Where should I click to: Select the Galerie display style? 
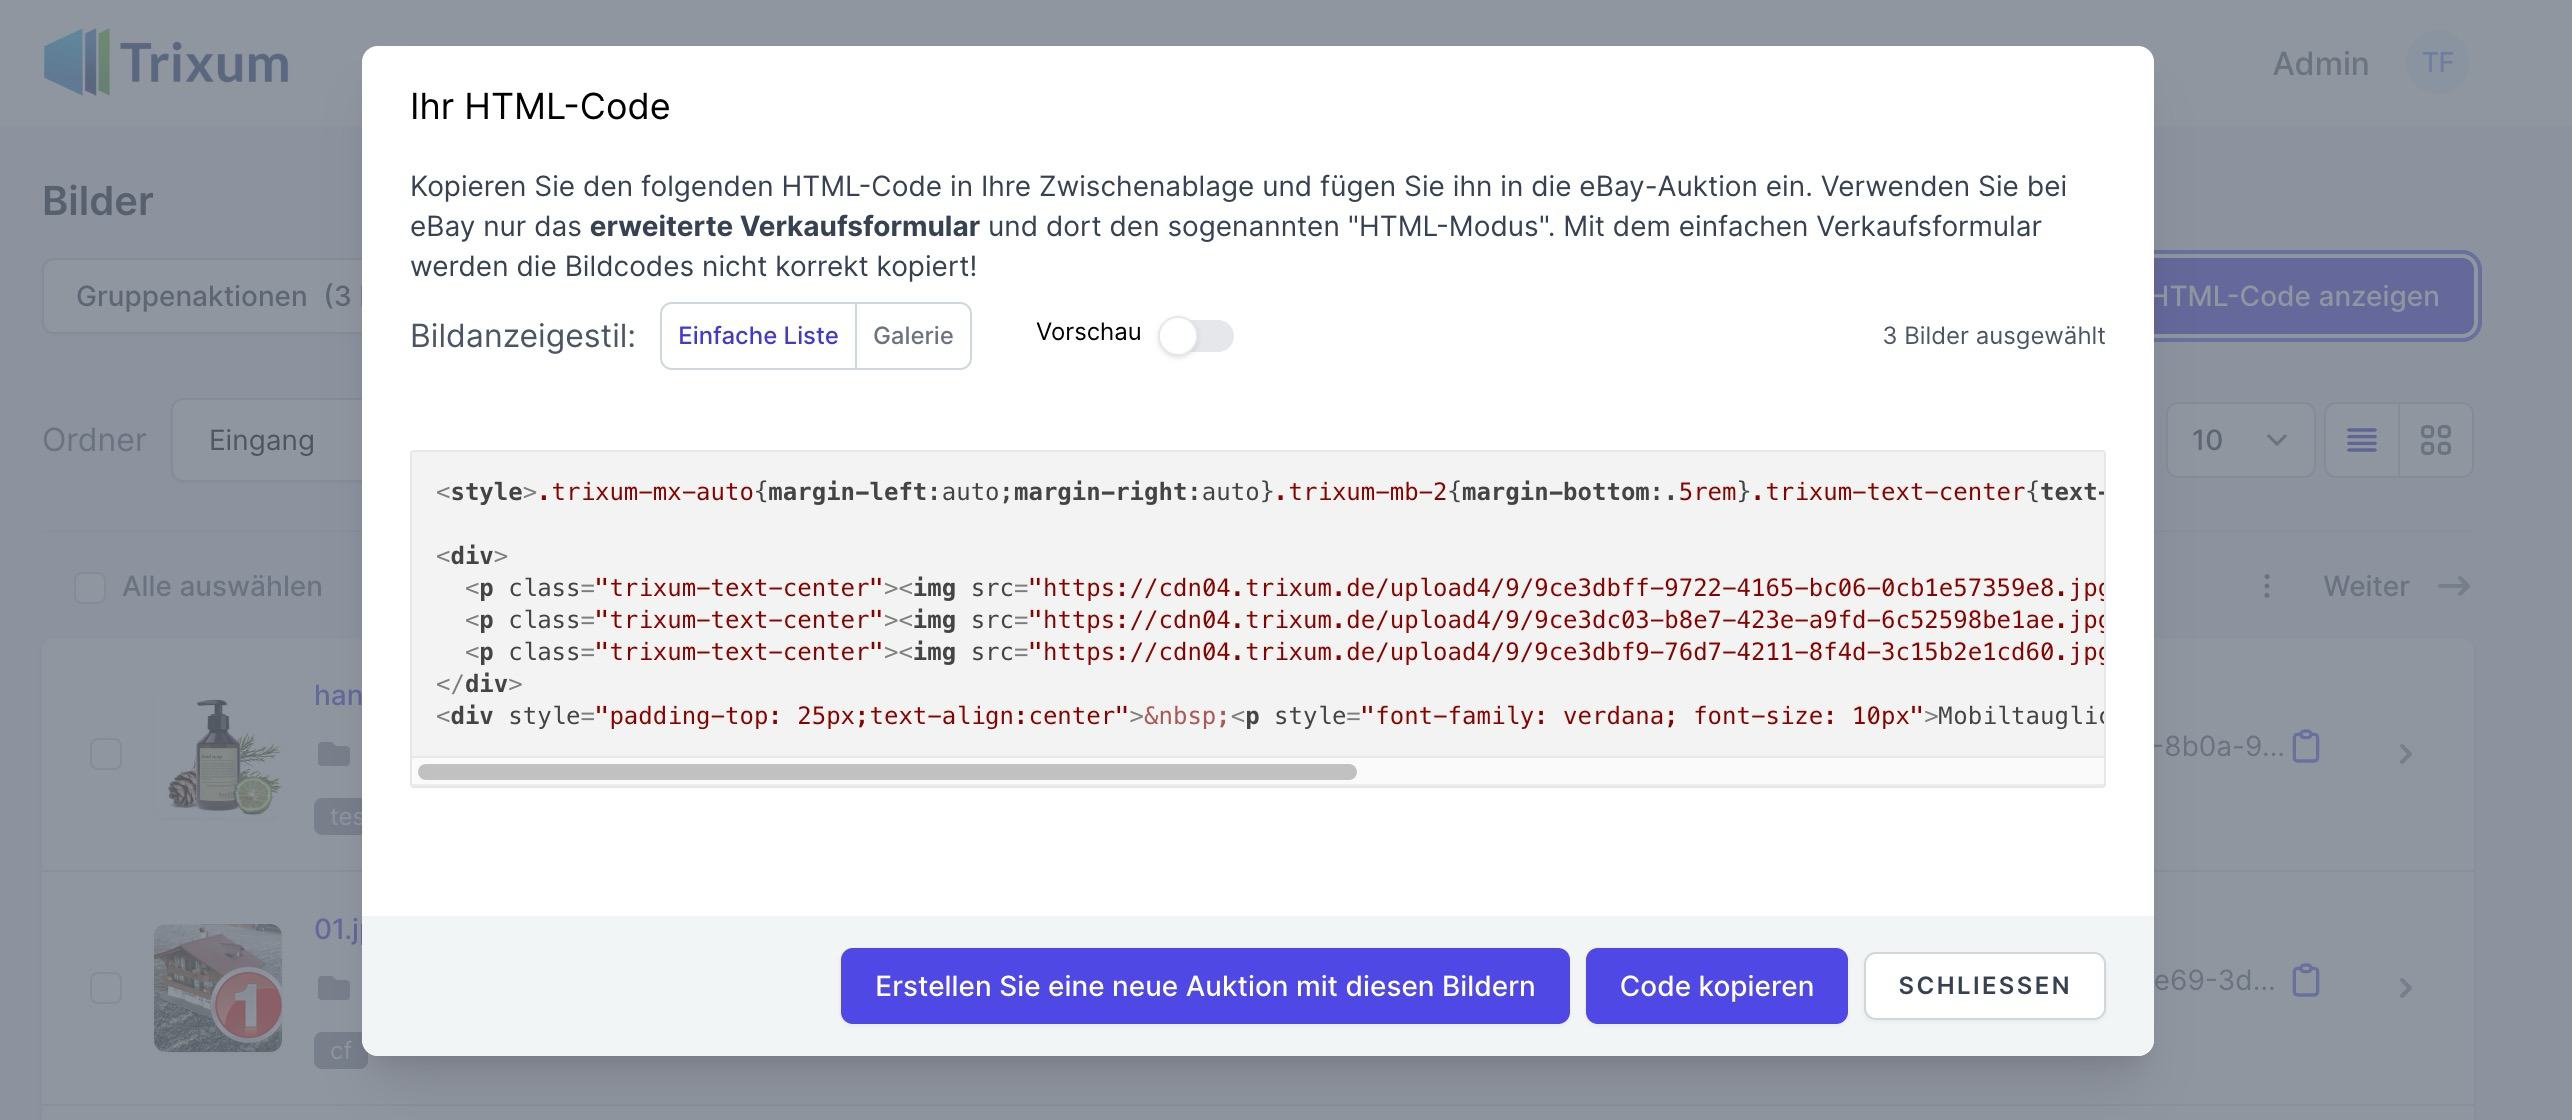point(913,336)
